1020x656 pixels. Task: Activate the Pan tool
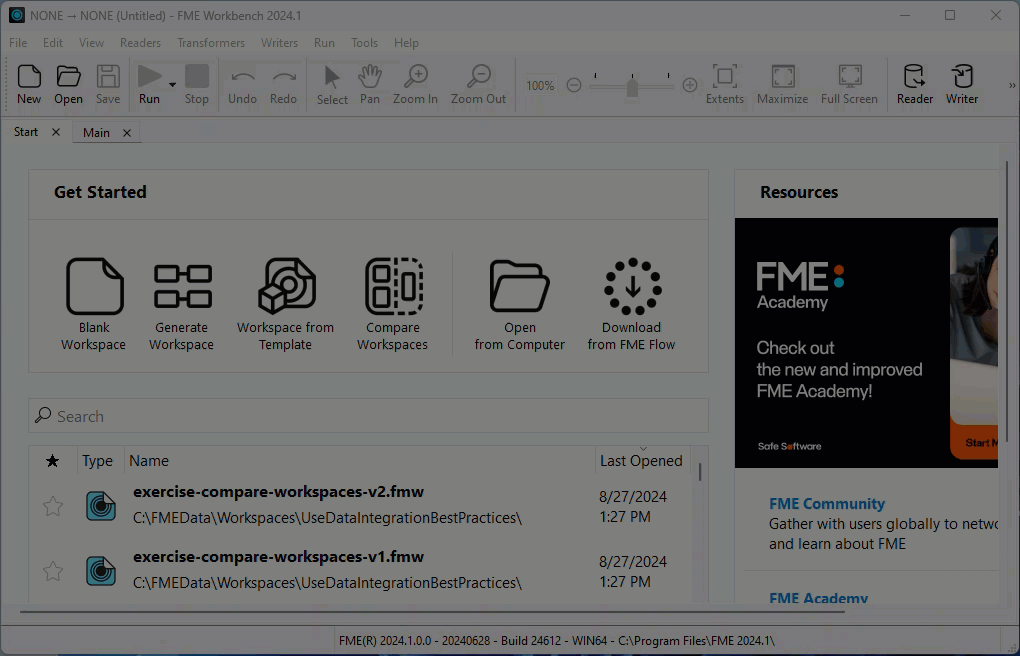pos(369,84)
